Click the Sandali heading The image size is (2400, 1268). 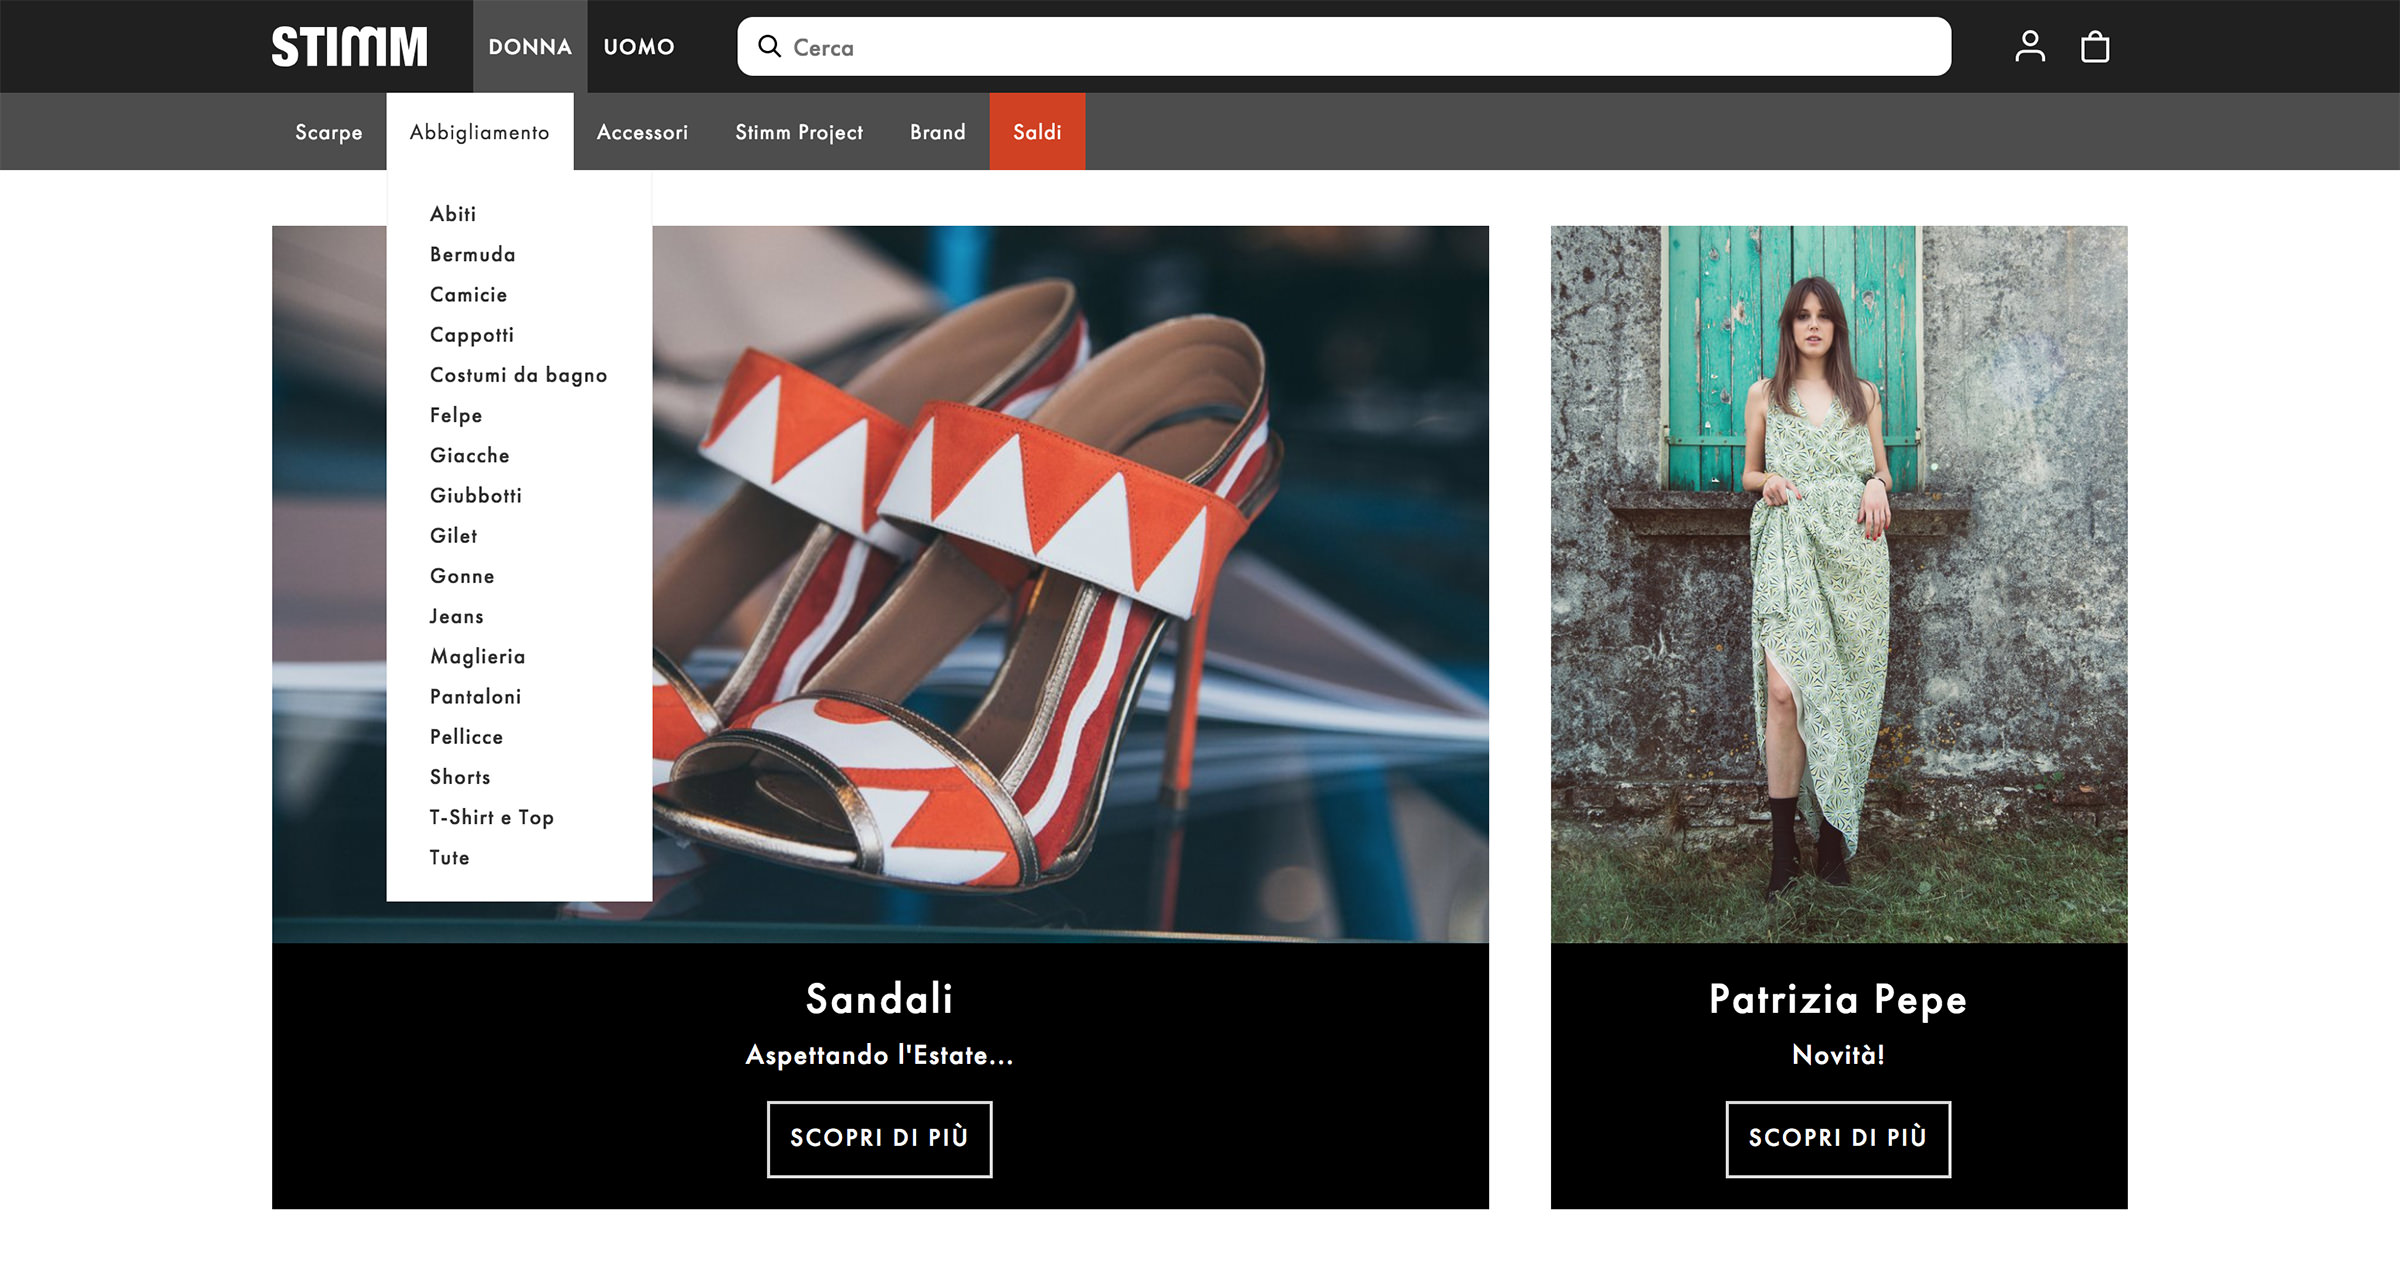click(880, 999)
